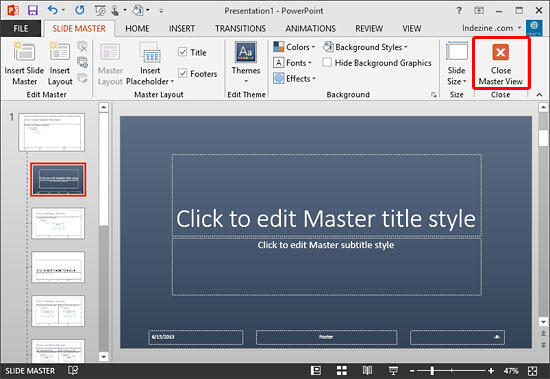The image size is (550, 379).
Task: Click Previous Slide double arrow button
Action: (543, 333)
